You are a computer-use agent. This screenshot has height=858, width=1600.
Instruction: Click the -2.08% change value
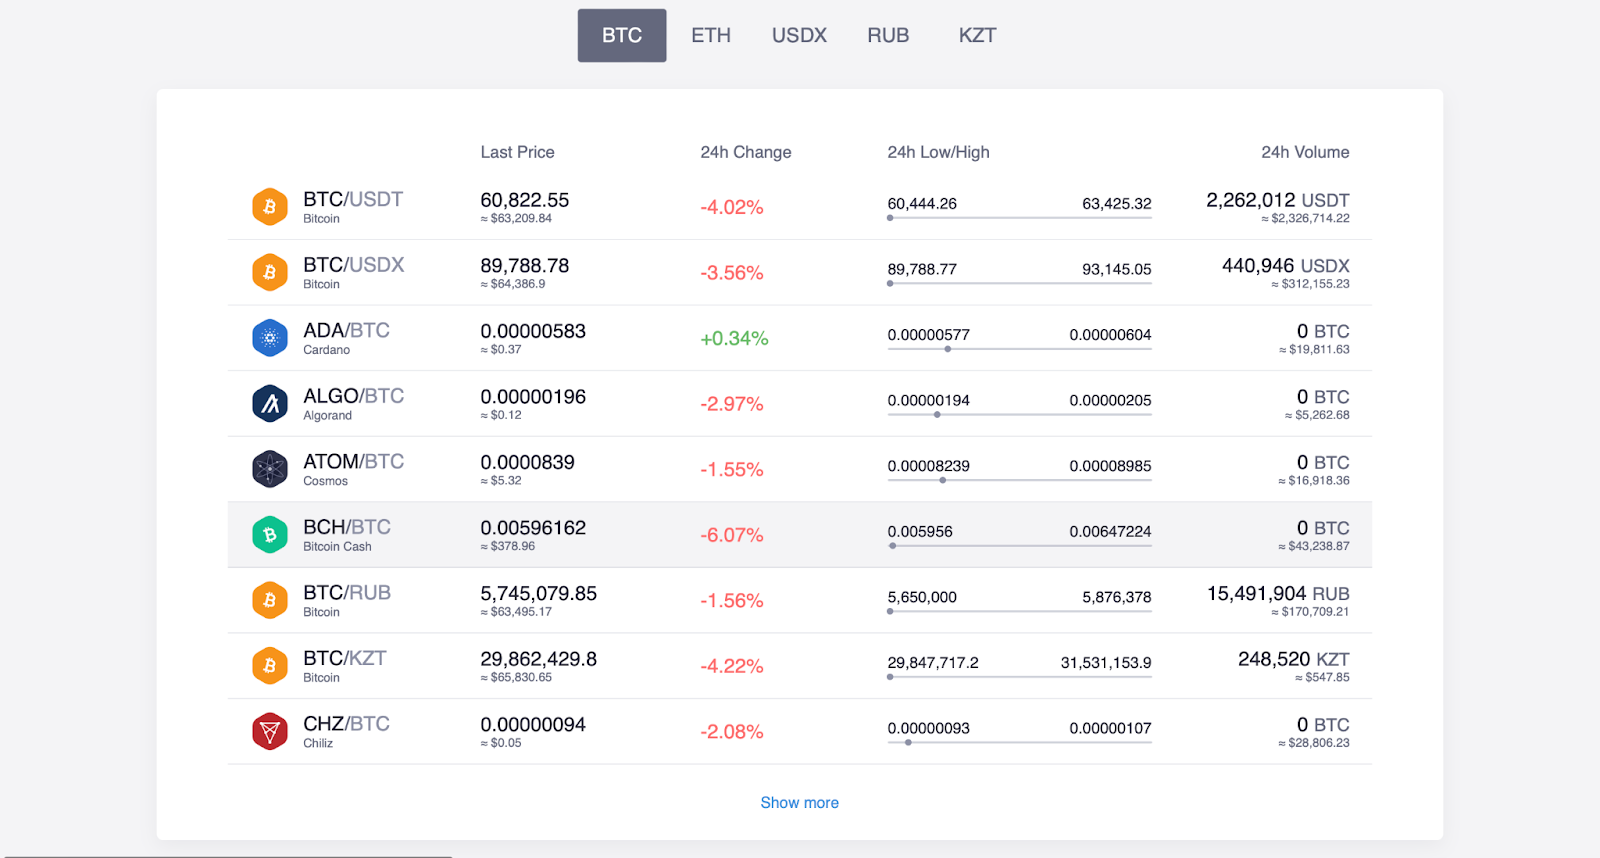(732, 731)
